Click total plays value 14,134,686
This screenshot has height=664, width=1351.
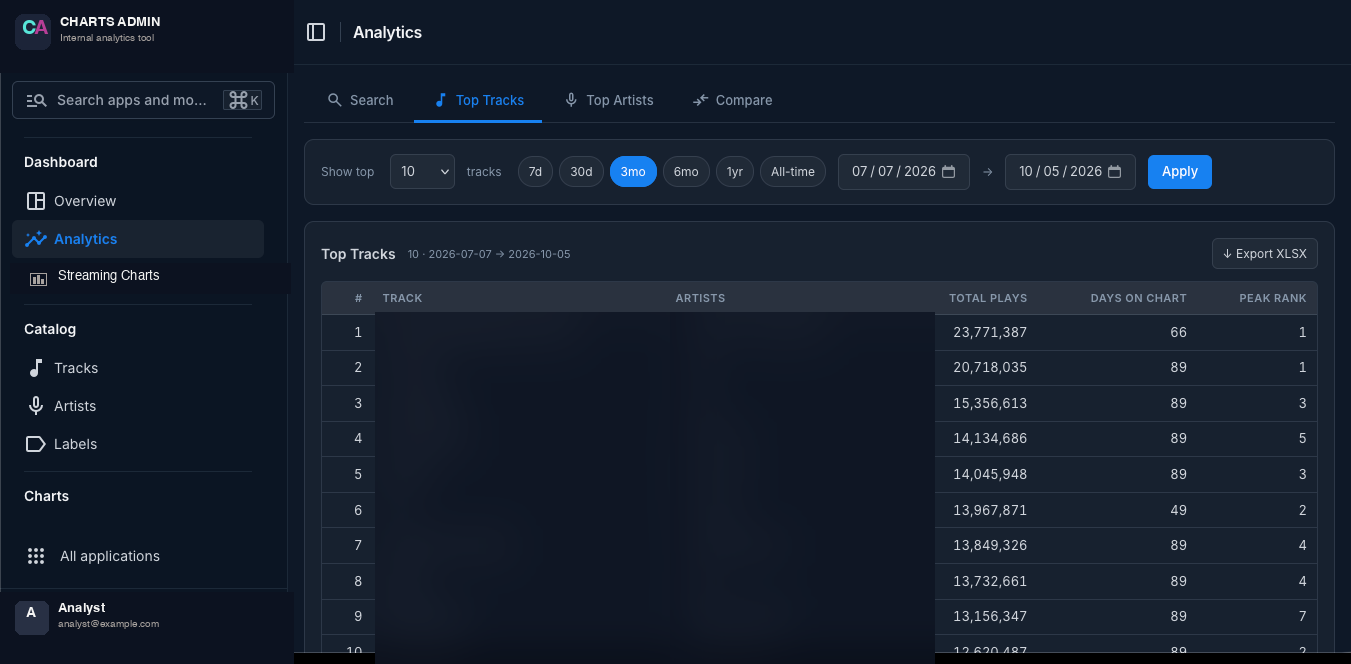pyautogui.click(x=990, y=438)
